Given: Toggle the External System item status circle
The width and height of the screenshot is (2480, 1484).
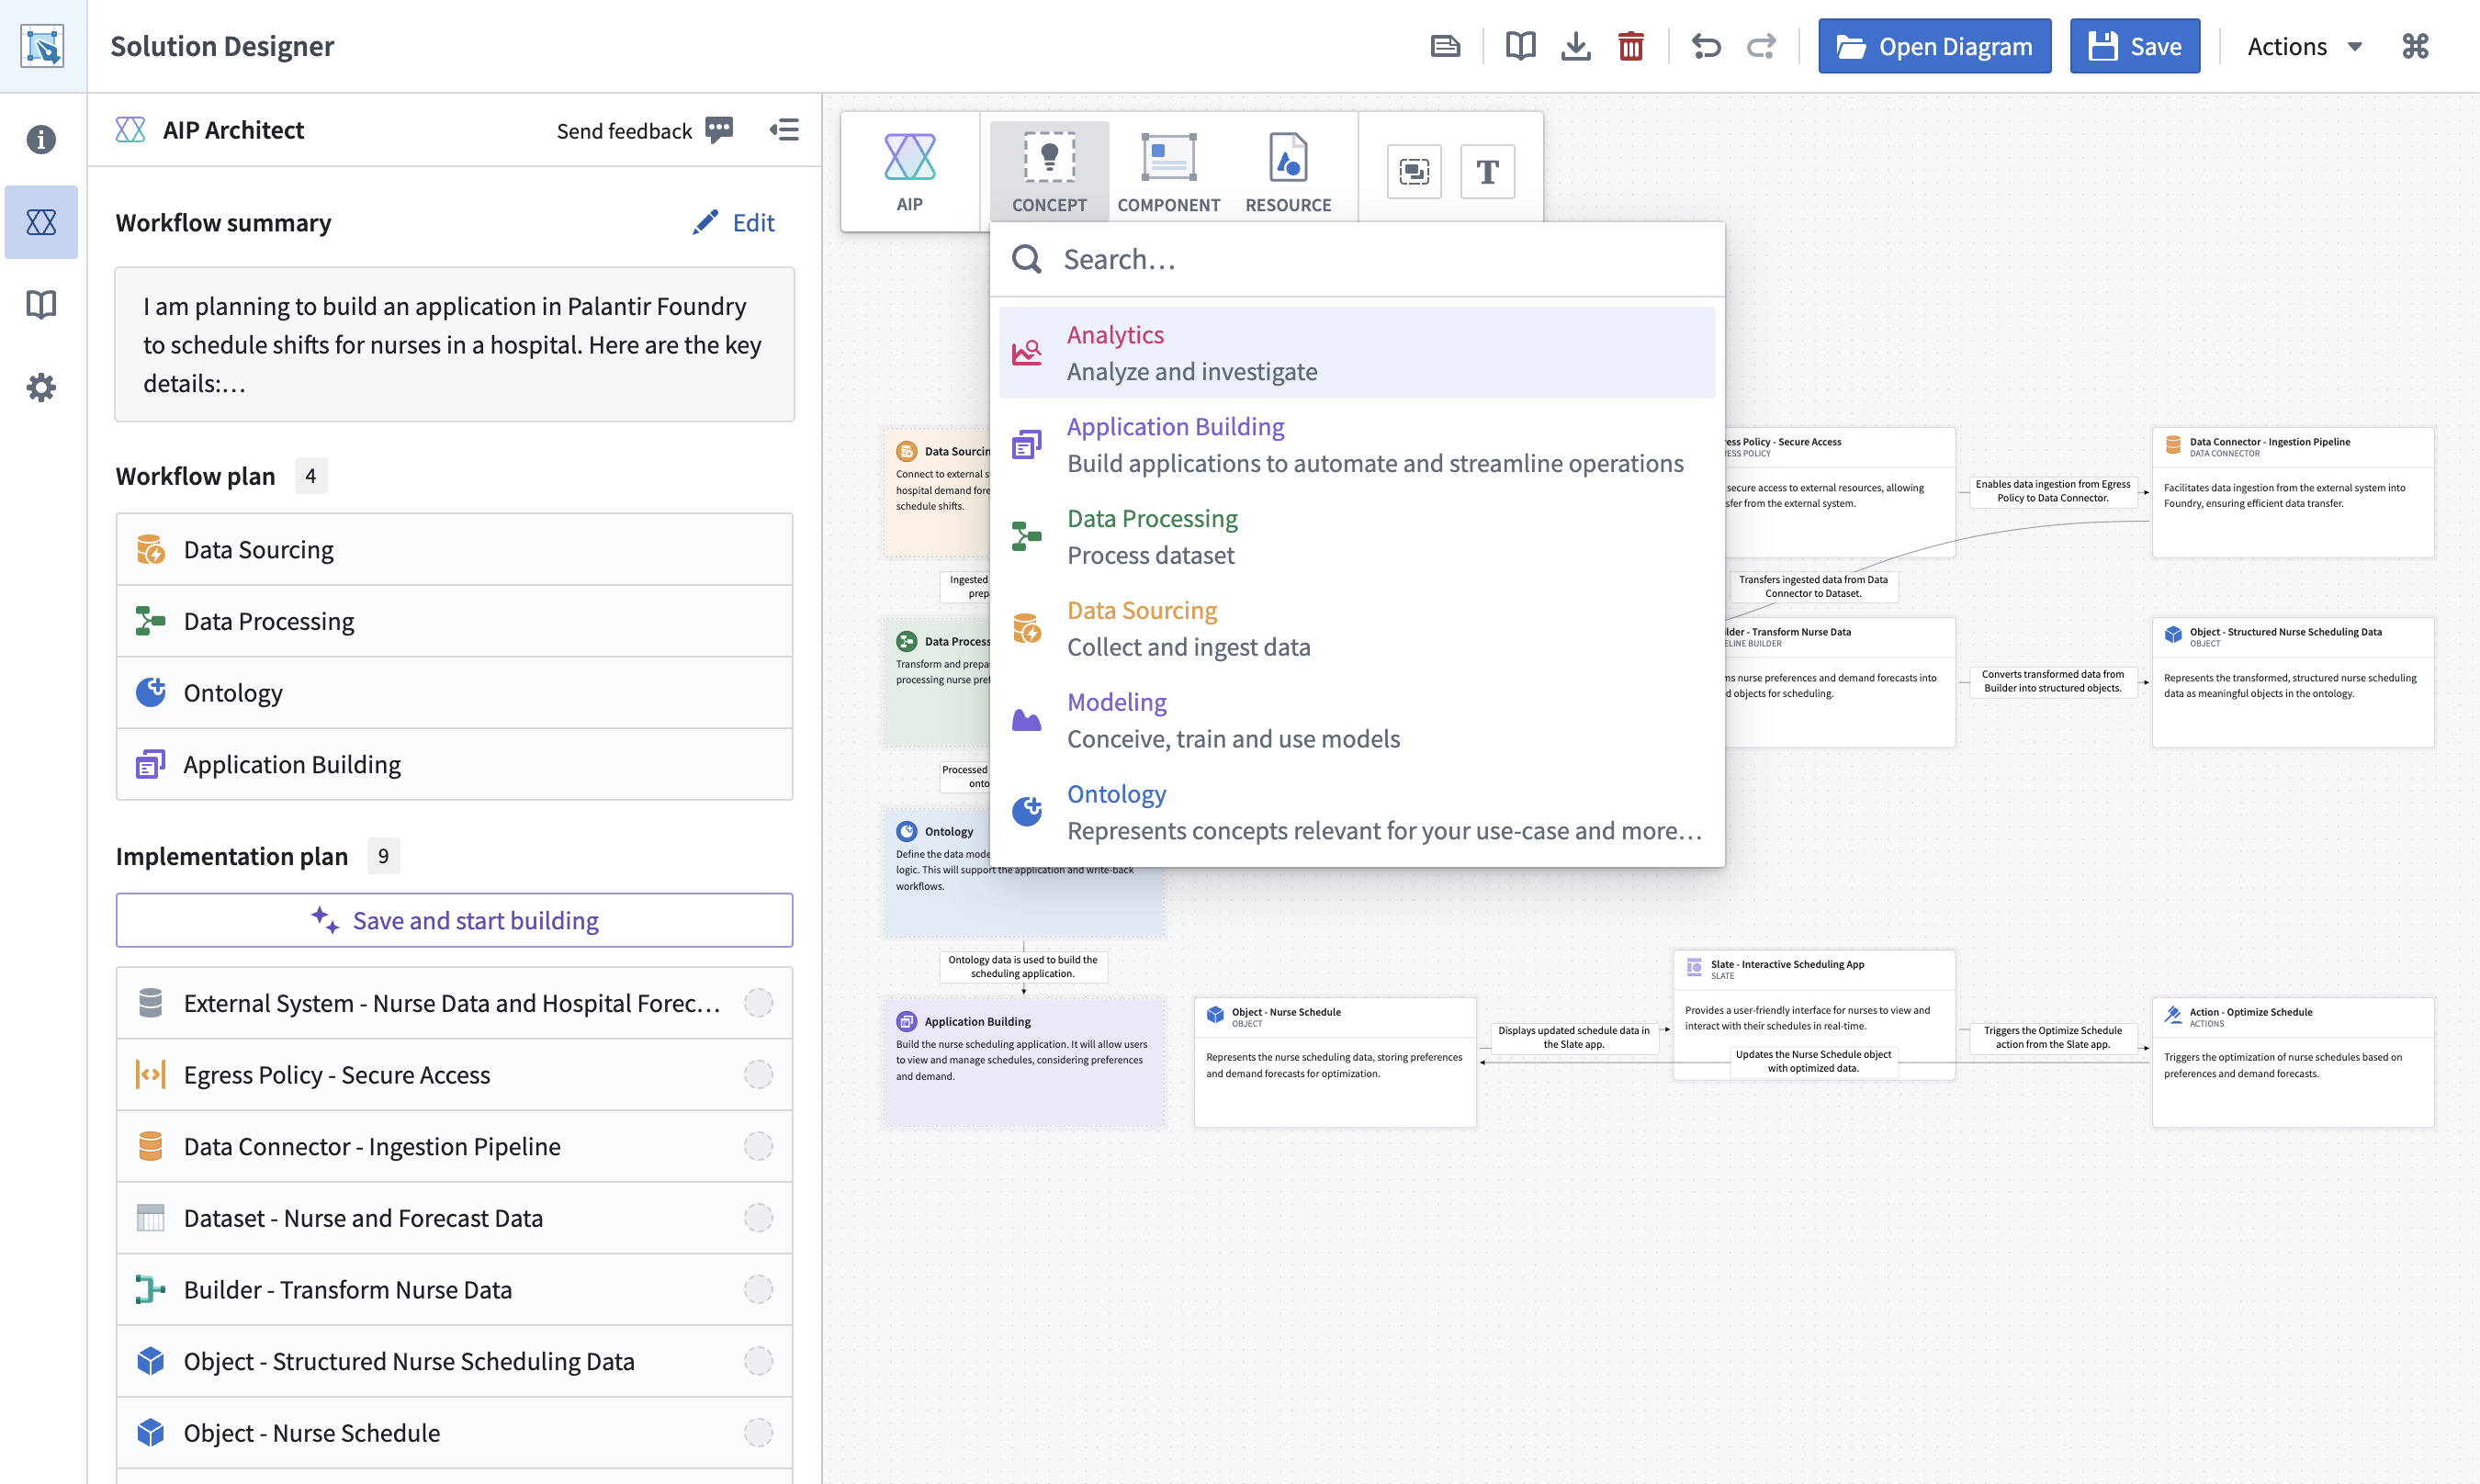Looking at the screenshot, I should [758, 1003].
